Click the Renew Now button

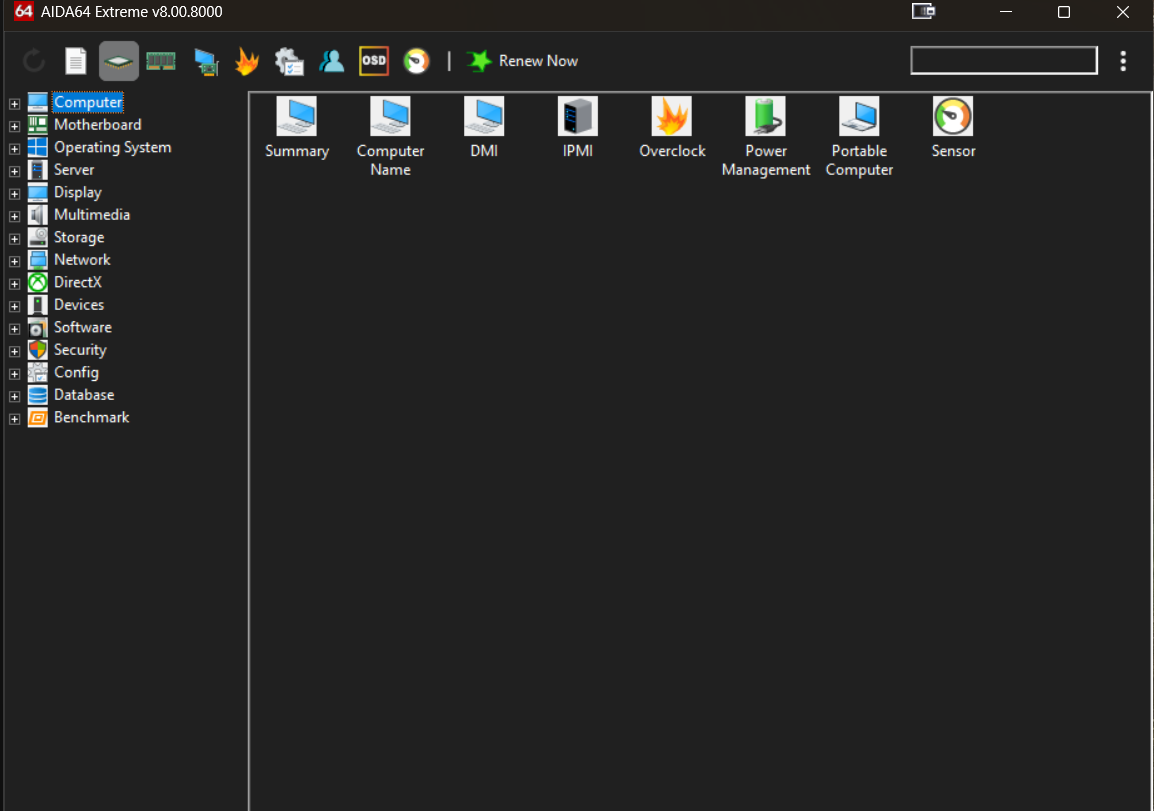523,61
